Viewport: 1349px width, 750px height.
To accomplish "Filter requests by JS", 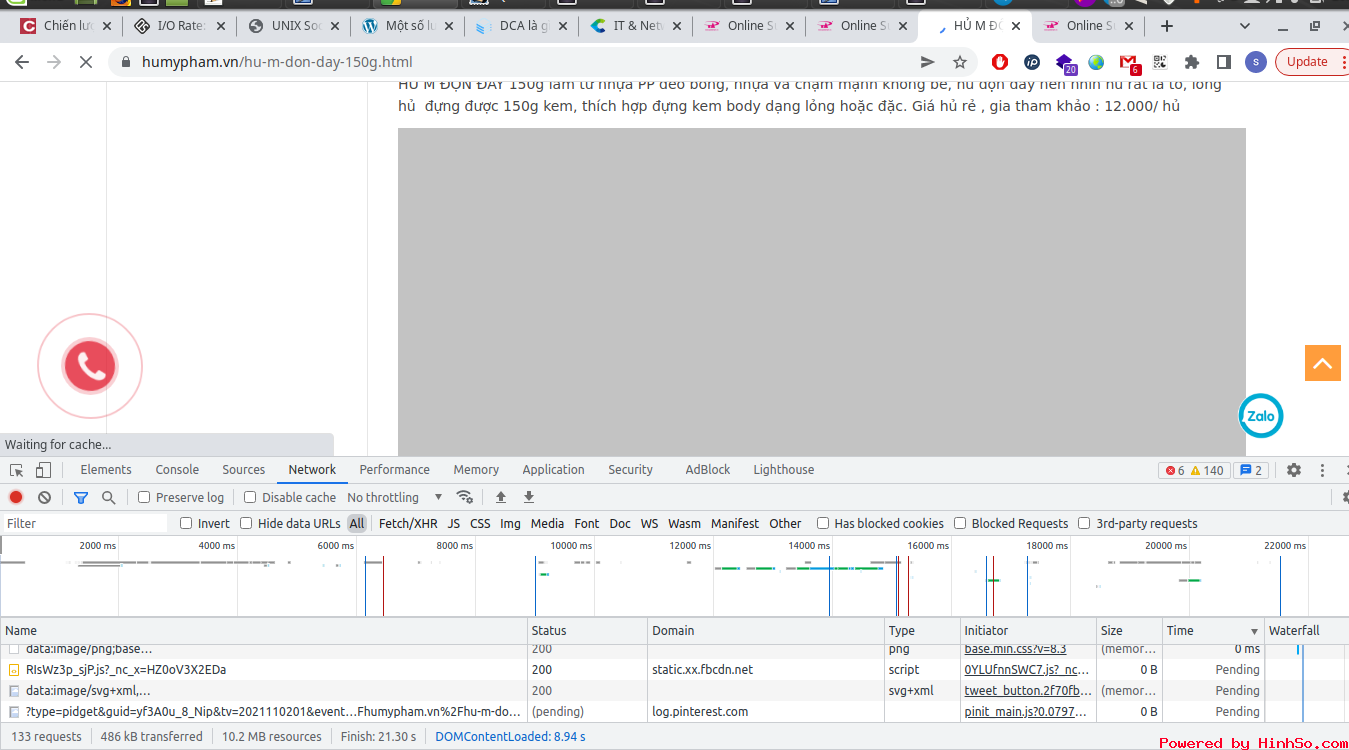I will tap(454, 523).
